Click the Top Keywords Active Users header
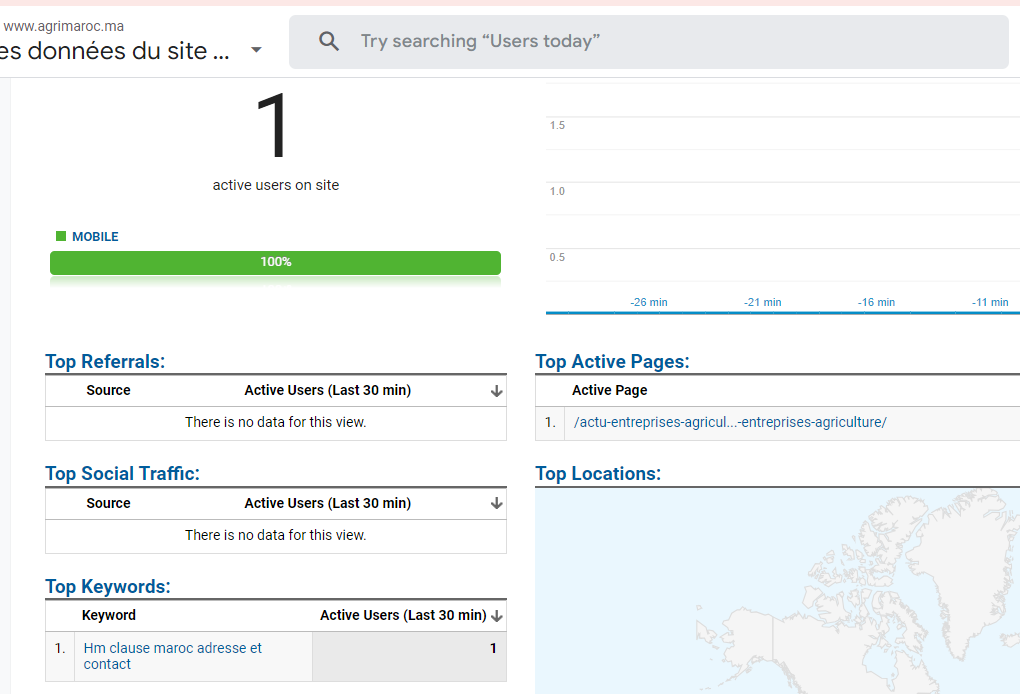Screen dimensions: 1020x694 point(403,615)
